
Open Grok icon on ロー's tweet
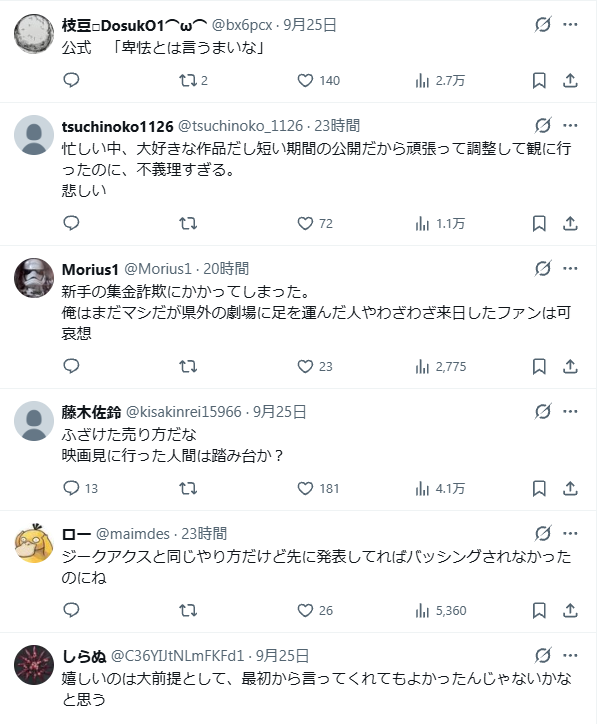[x=543, y=533]
